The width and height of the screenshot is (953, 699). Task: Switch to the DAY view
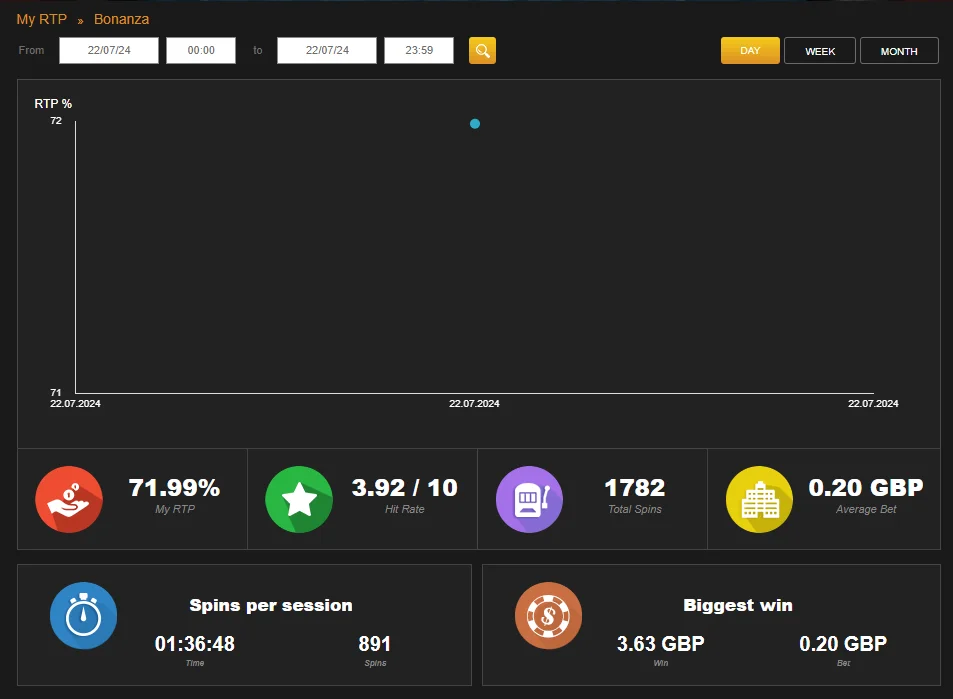pos(750,50)
